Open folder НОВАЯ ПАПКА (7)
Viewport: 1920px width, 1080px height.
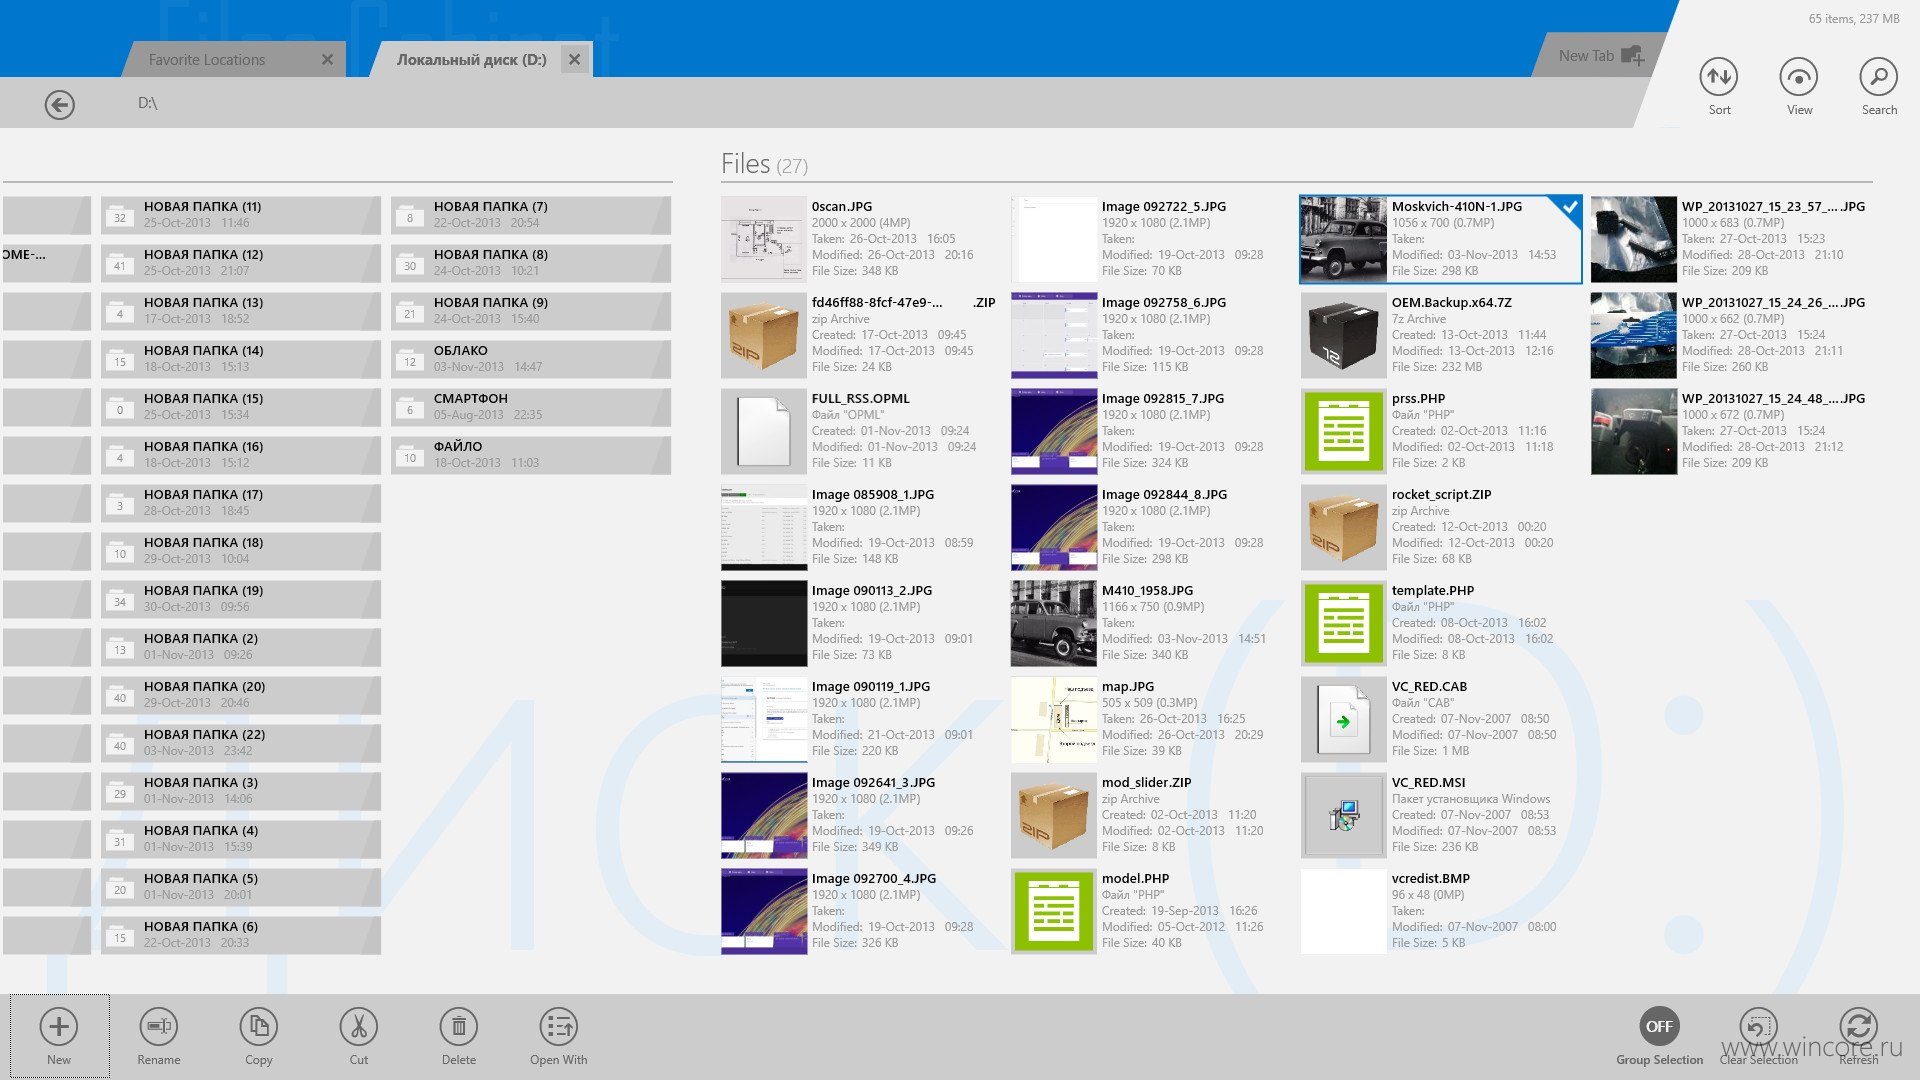click(531, 215)
